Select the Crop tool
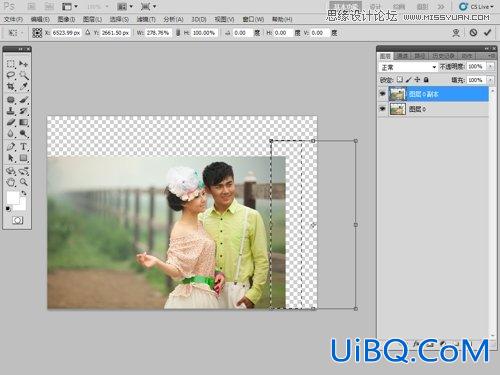Screen dimensions: 500x375 pyautogui.click(x=11, y=87)
